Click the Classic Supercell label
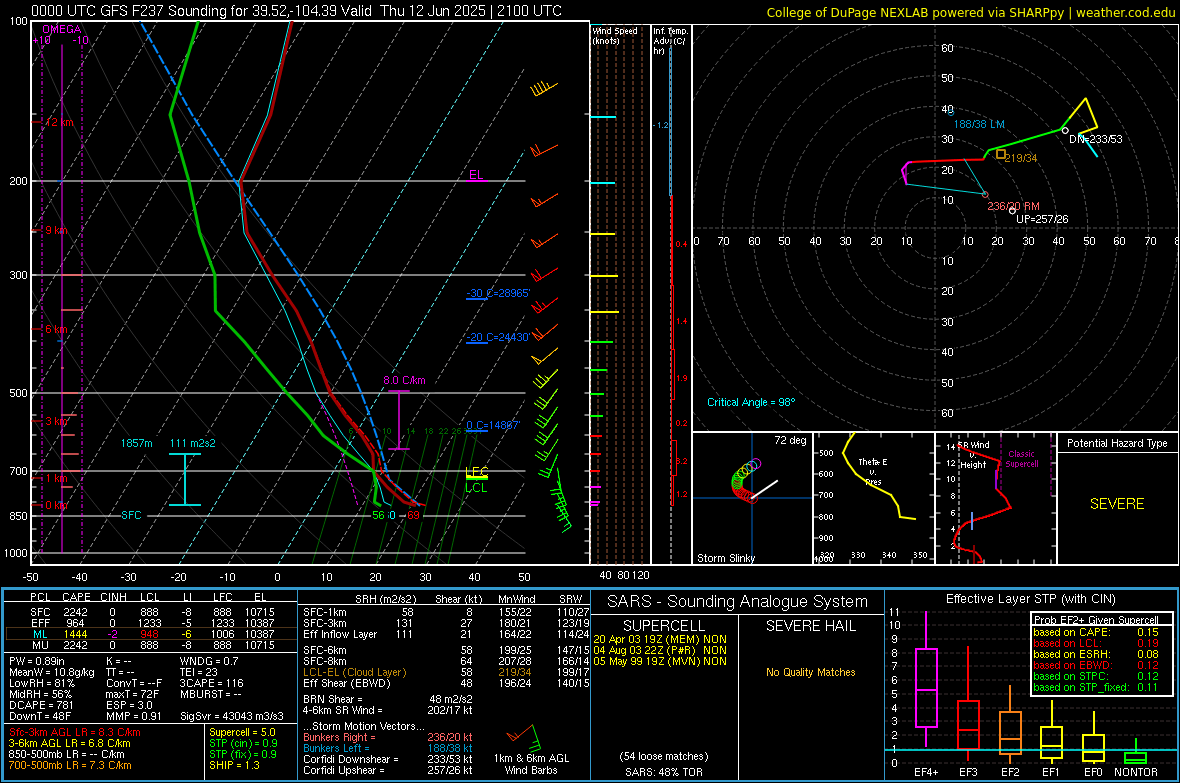 1021,459
